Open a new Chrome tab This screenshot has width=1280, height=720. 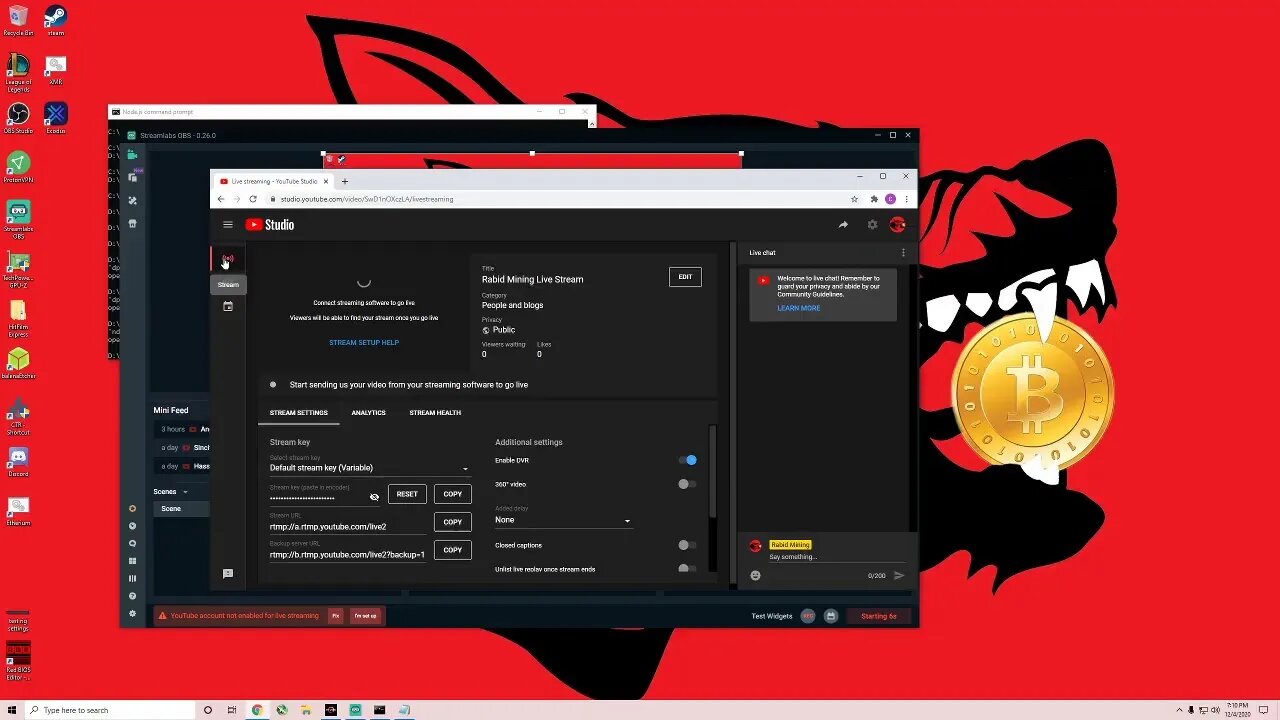point(345,181)
